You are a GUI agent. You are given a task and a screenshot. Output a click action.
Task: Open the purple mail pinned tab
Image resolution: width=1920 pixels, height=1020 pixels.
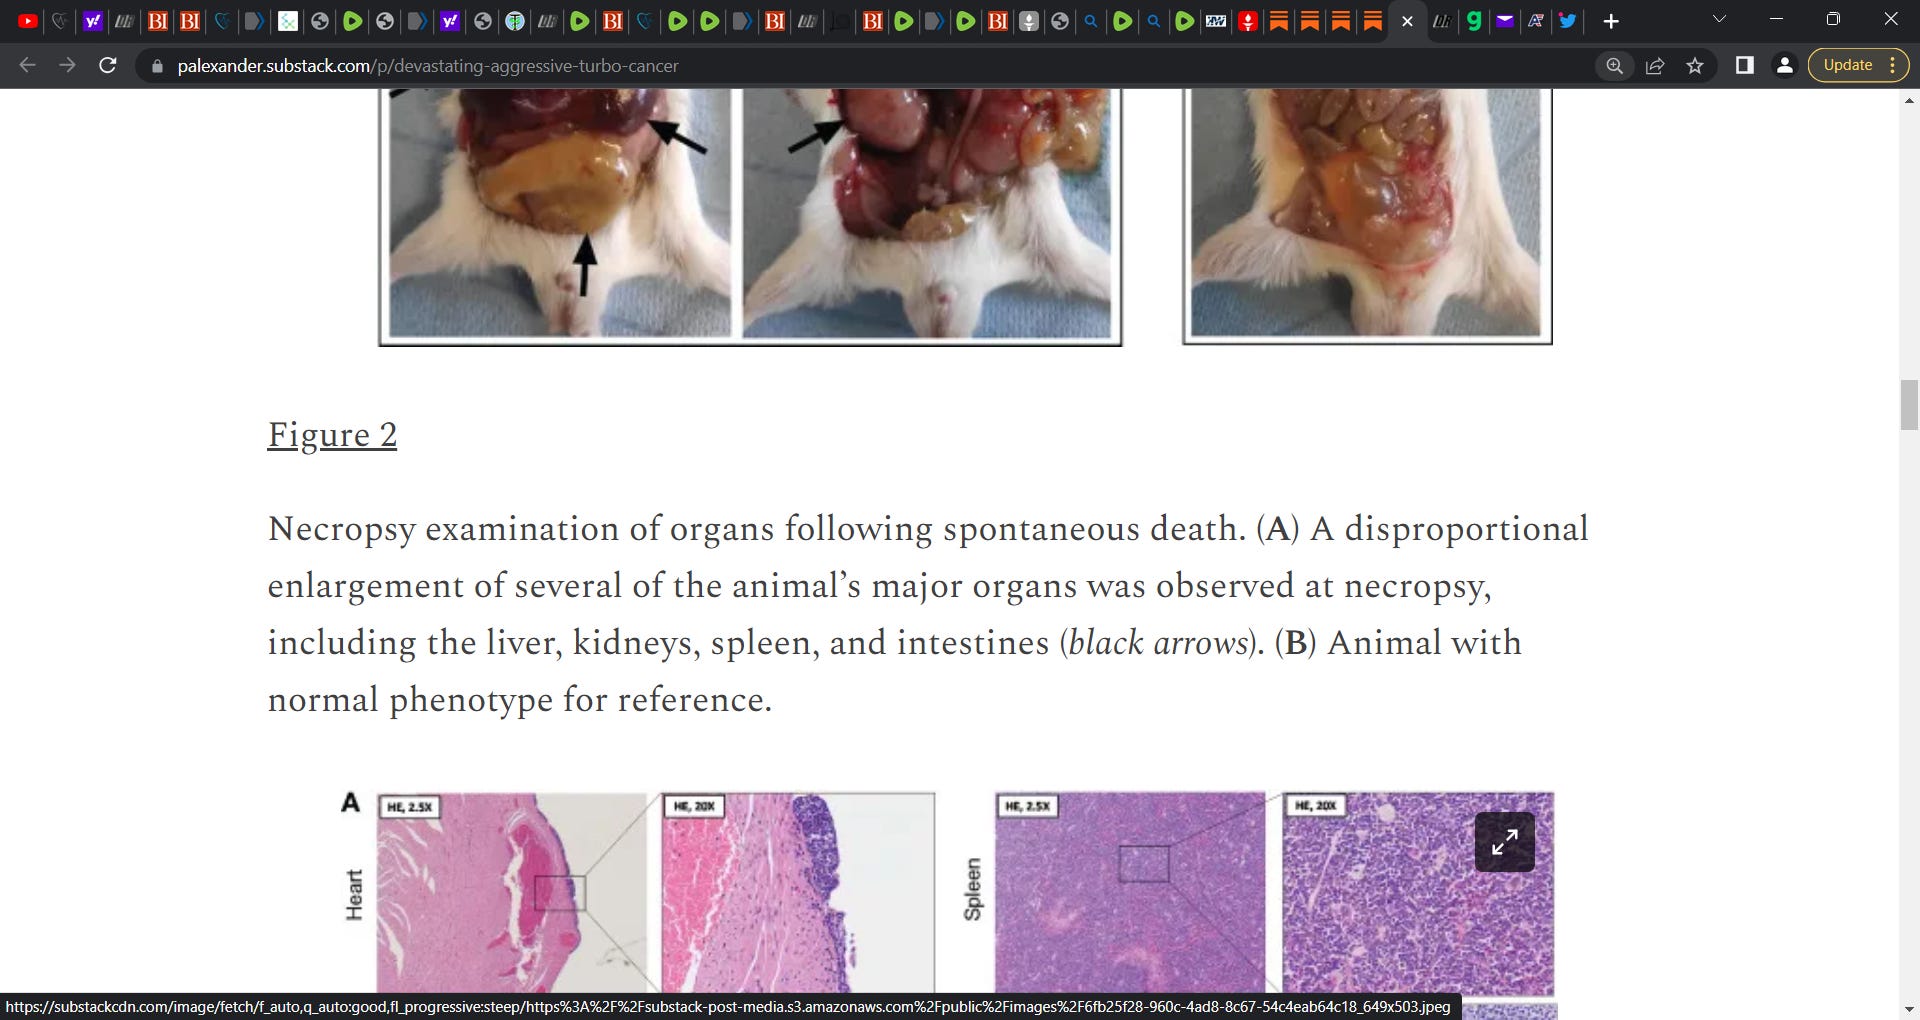(x=1504, y=20)
